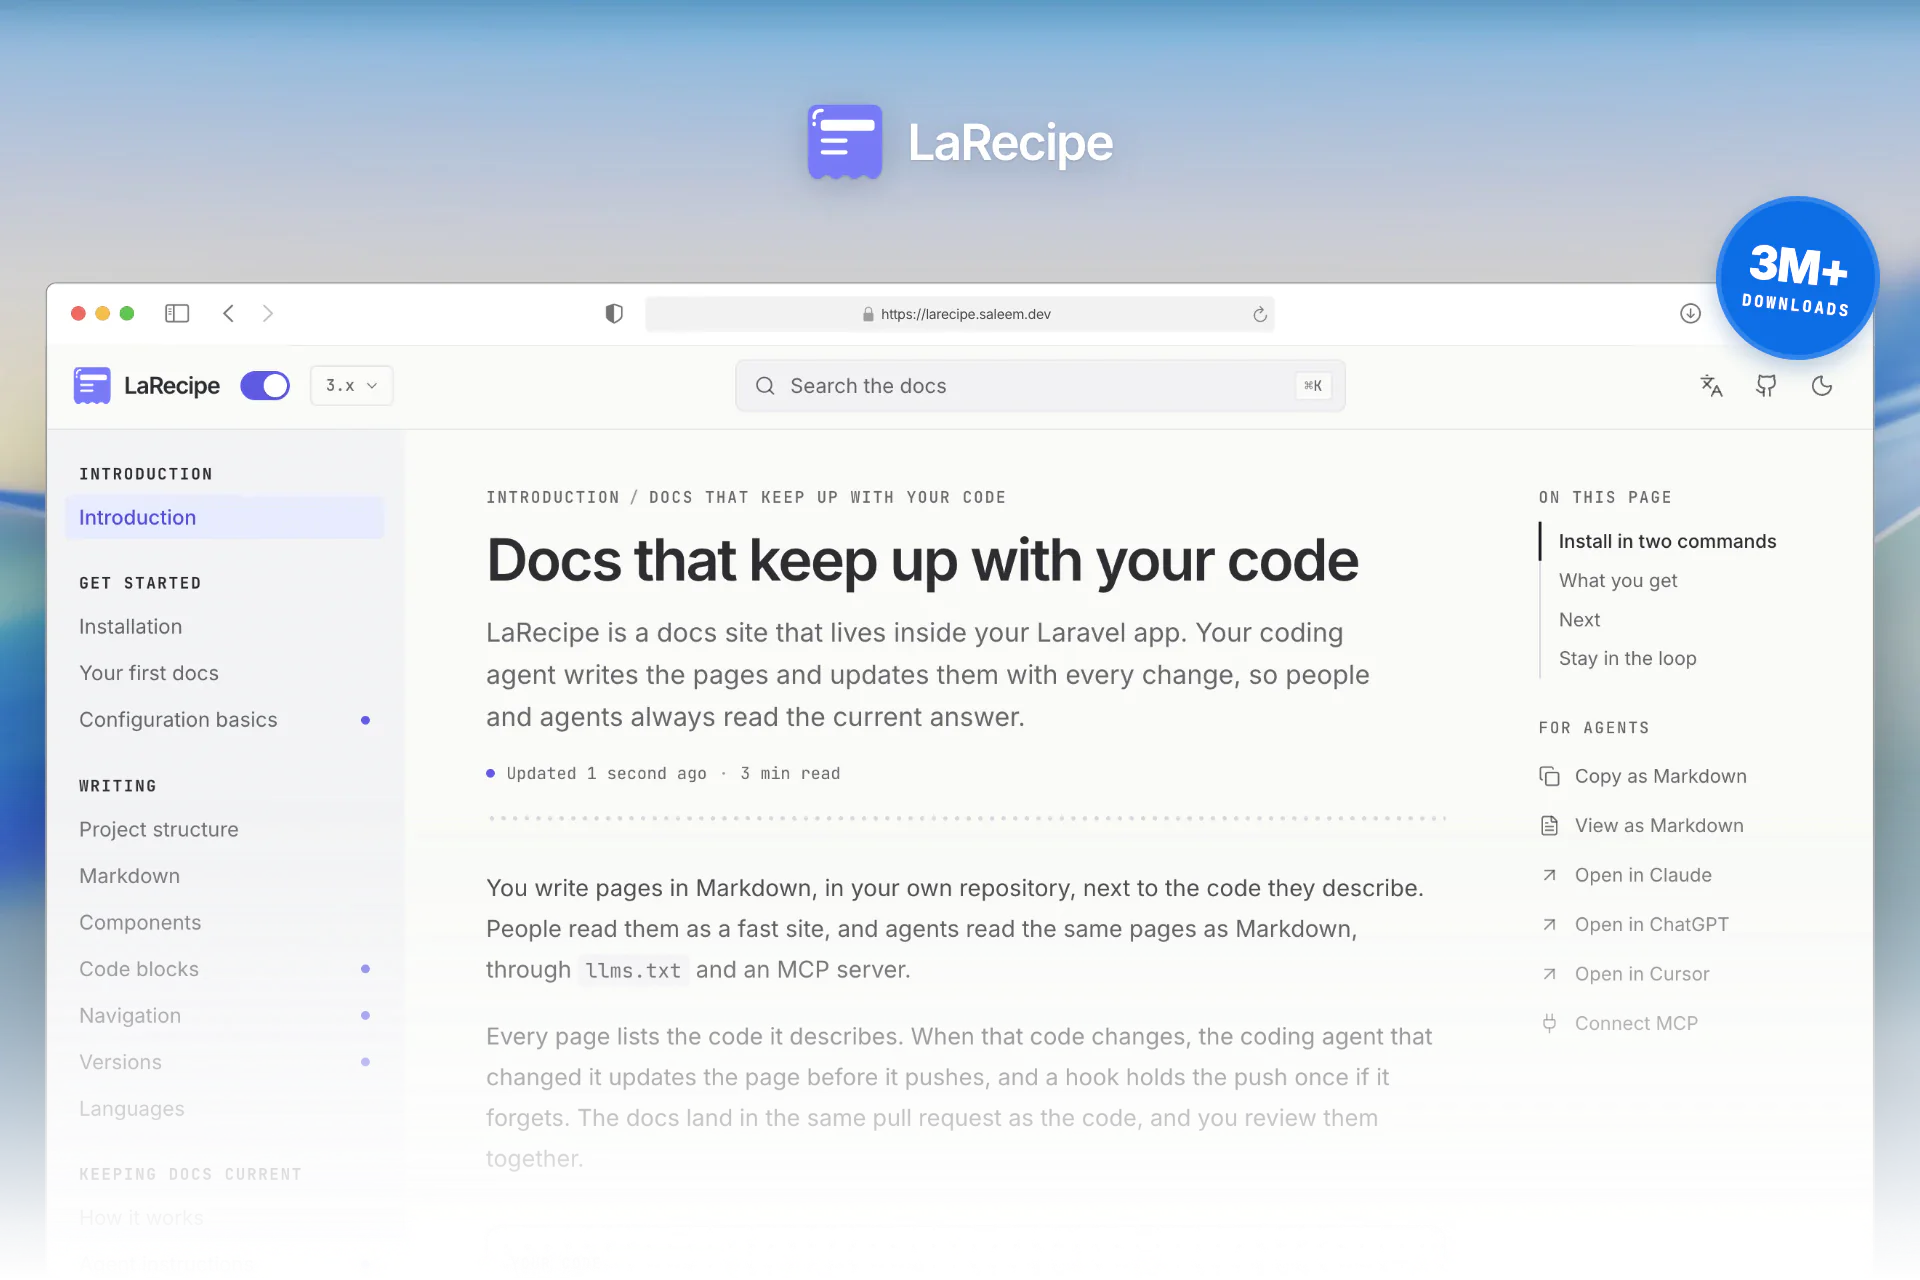Click the plug icon beside Connect MCP

point(1549,1023)
